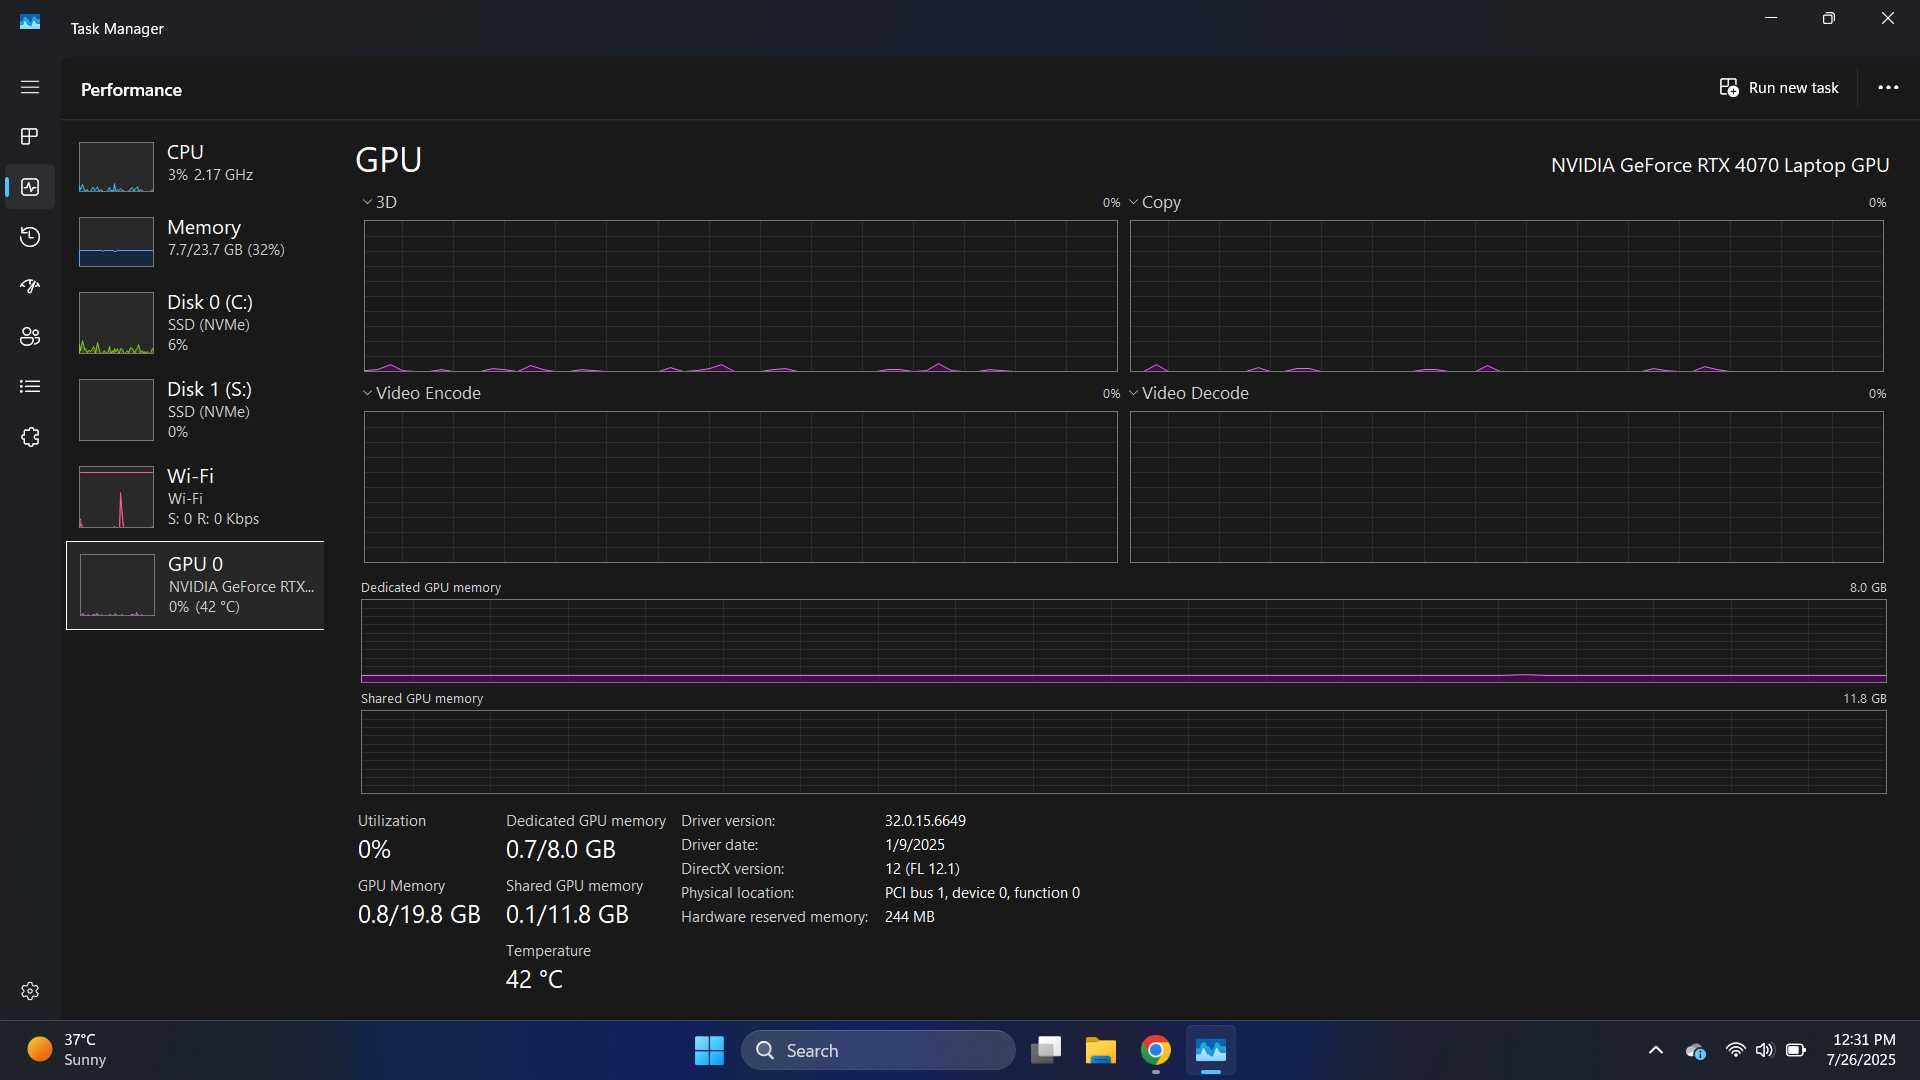Click the 3D engine usage graph
The width and height of the screenshot is (1920, 1080).
tap(740, 296)
